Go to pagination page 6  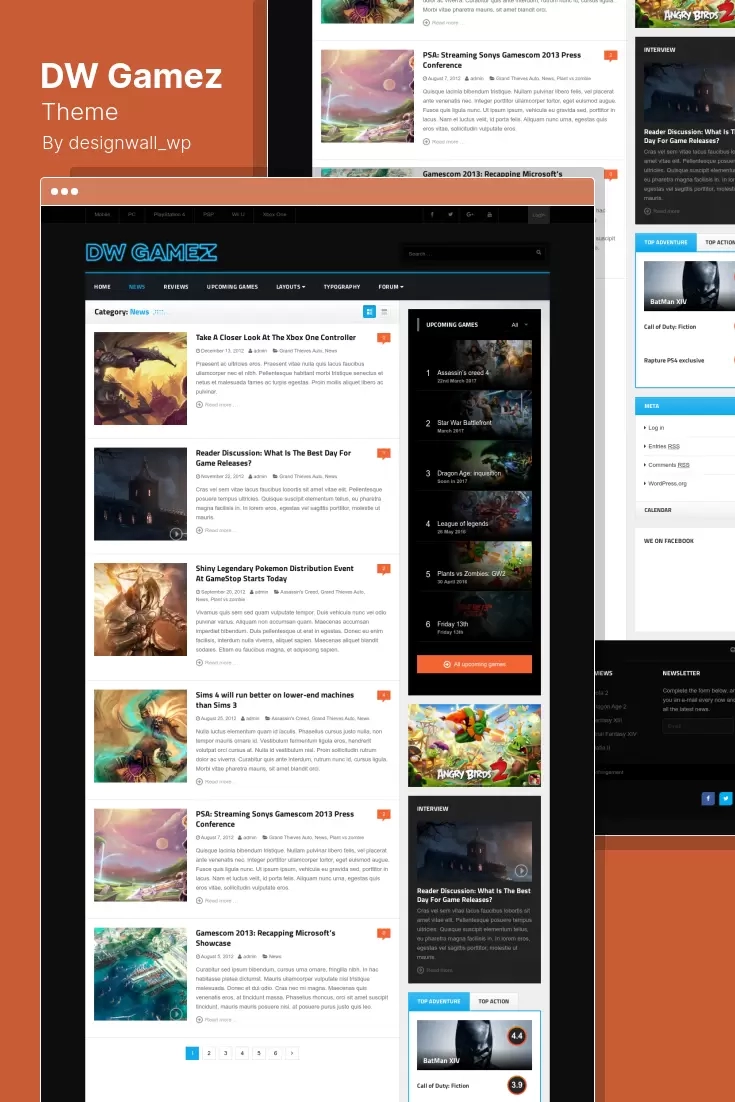(x=275, y=1053)
